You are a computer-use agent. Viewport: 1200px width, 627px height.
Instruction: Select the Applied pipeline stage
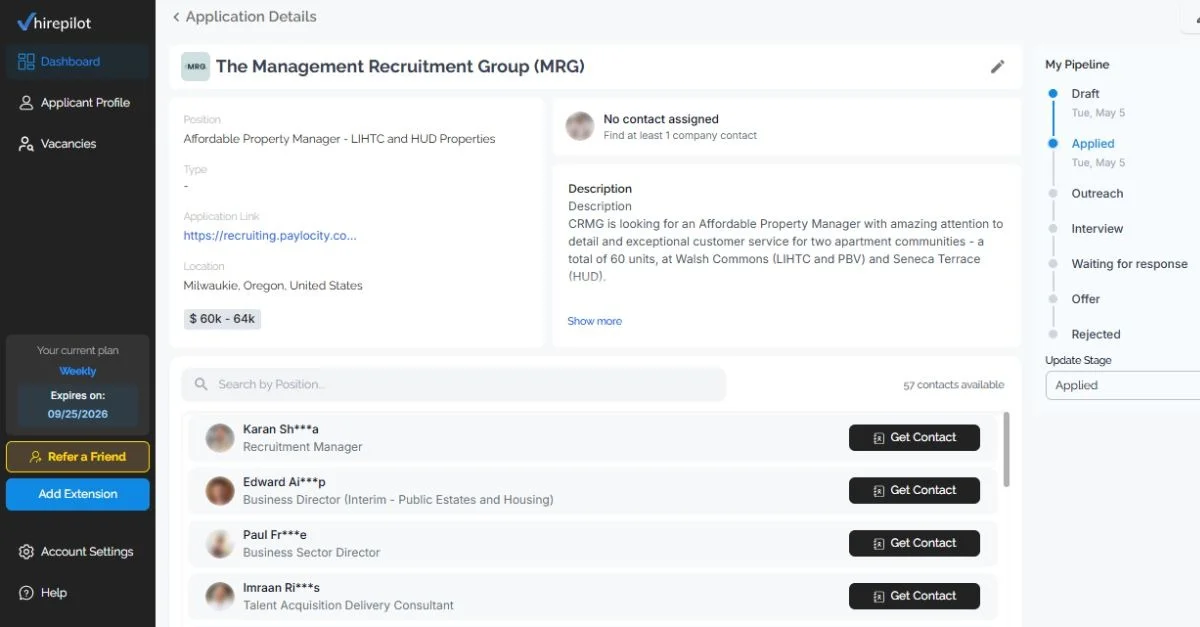click(x=1093, y=144)
